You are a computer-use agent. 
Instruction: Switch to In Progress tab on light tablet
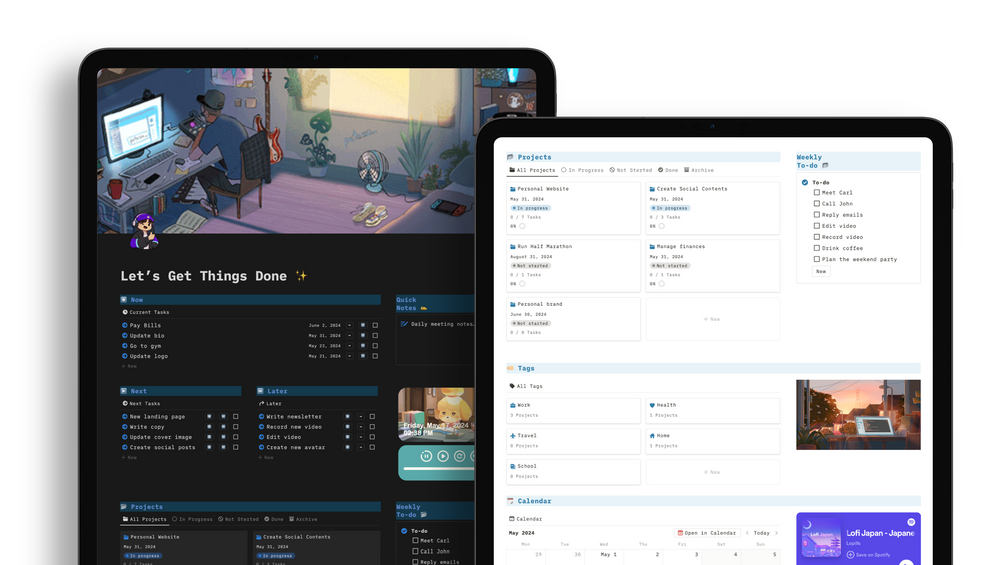[583, 170]
